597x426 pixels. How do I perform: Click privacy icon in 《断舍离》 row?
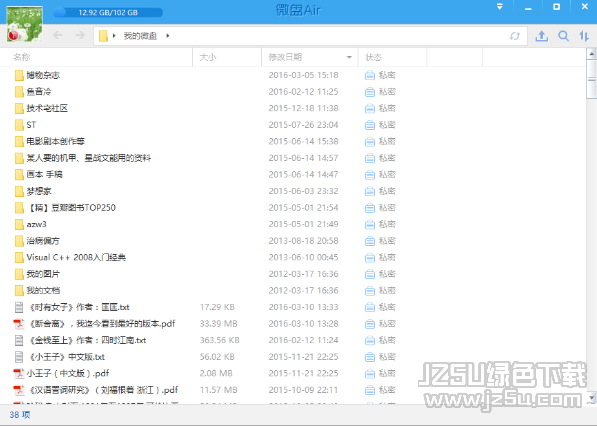pyautogui.click(x=370, y=324)
